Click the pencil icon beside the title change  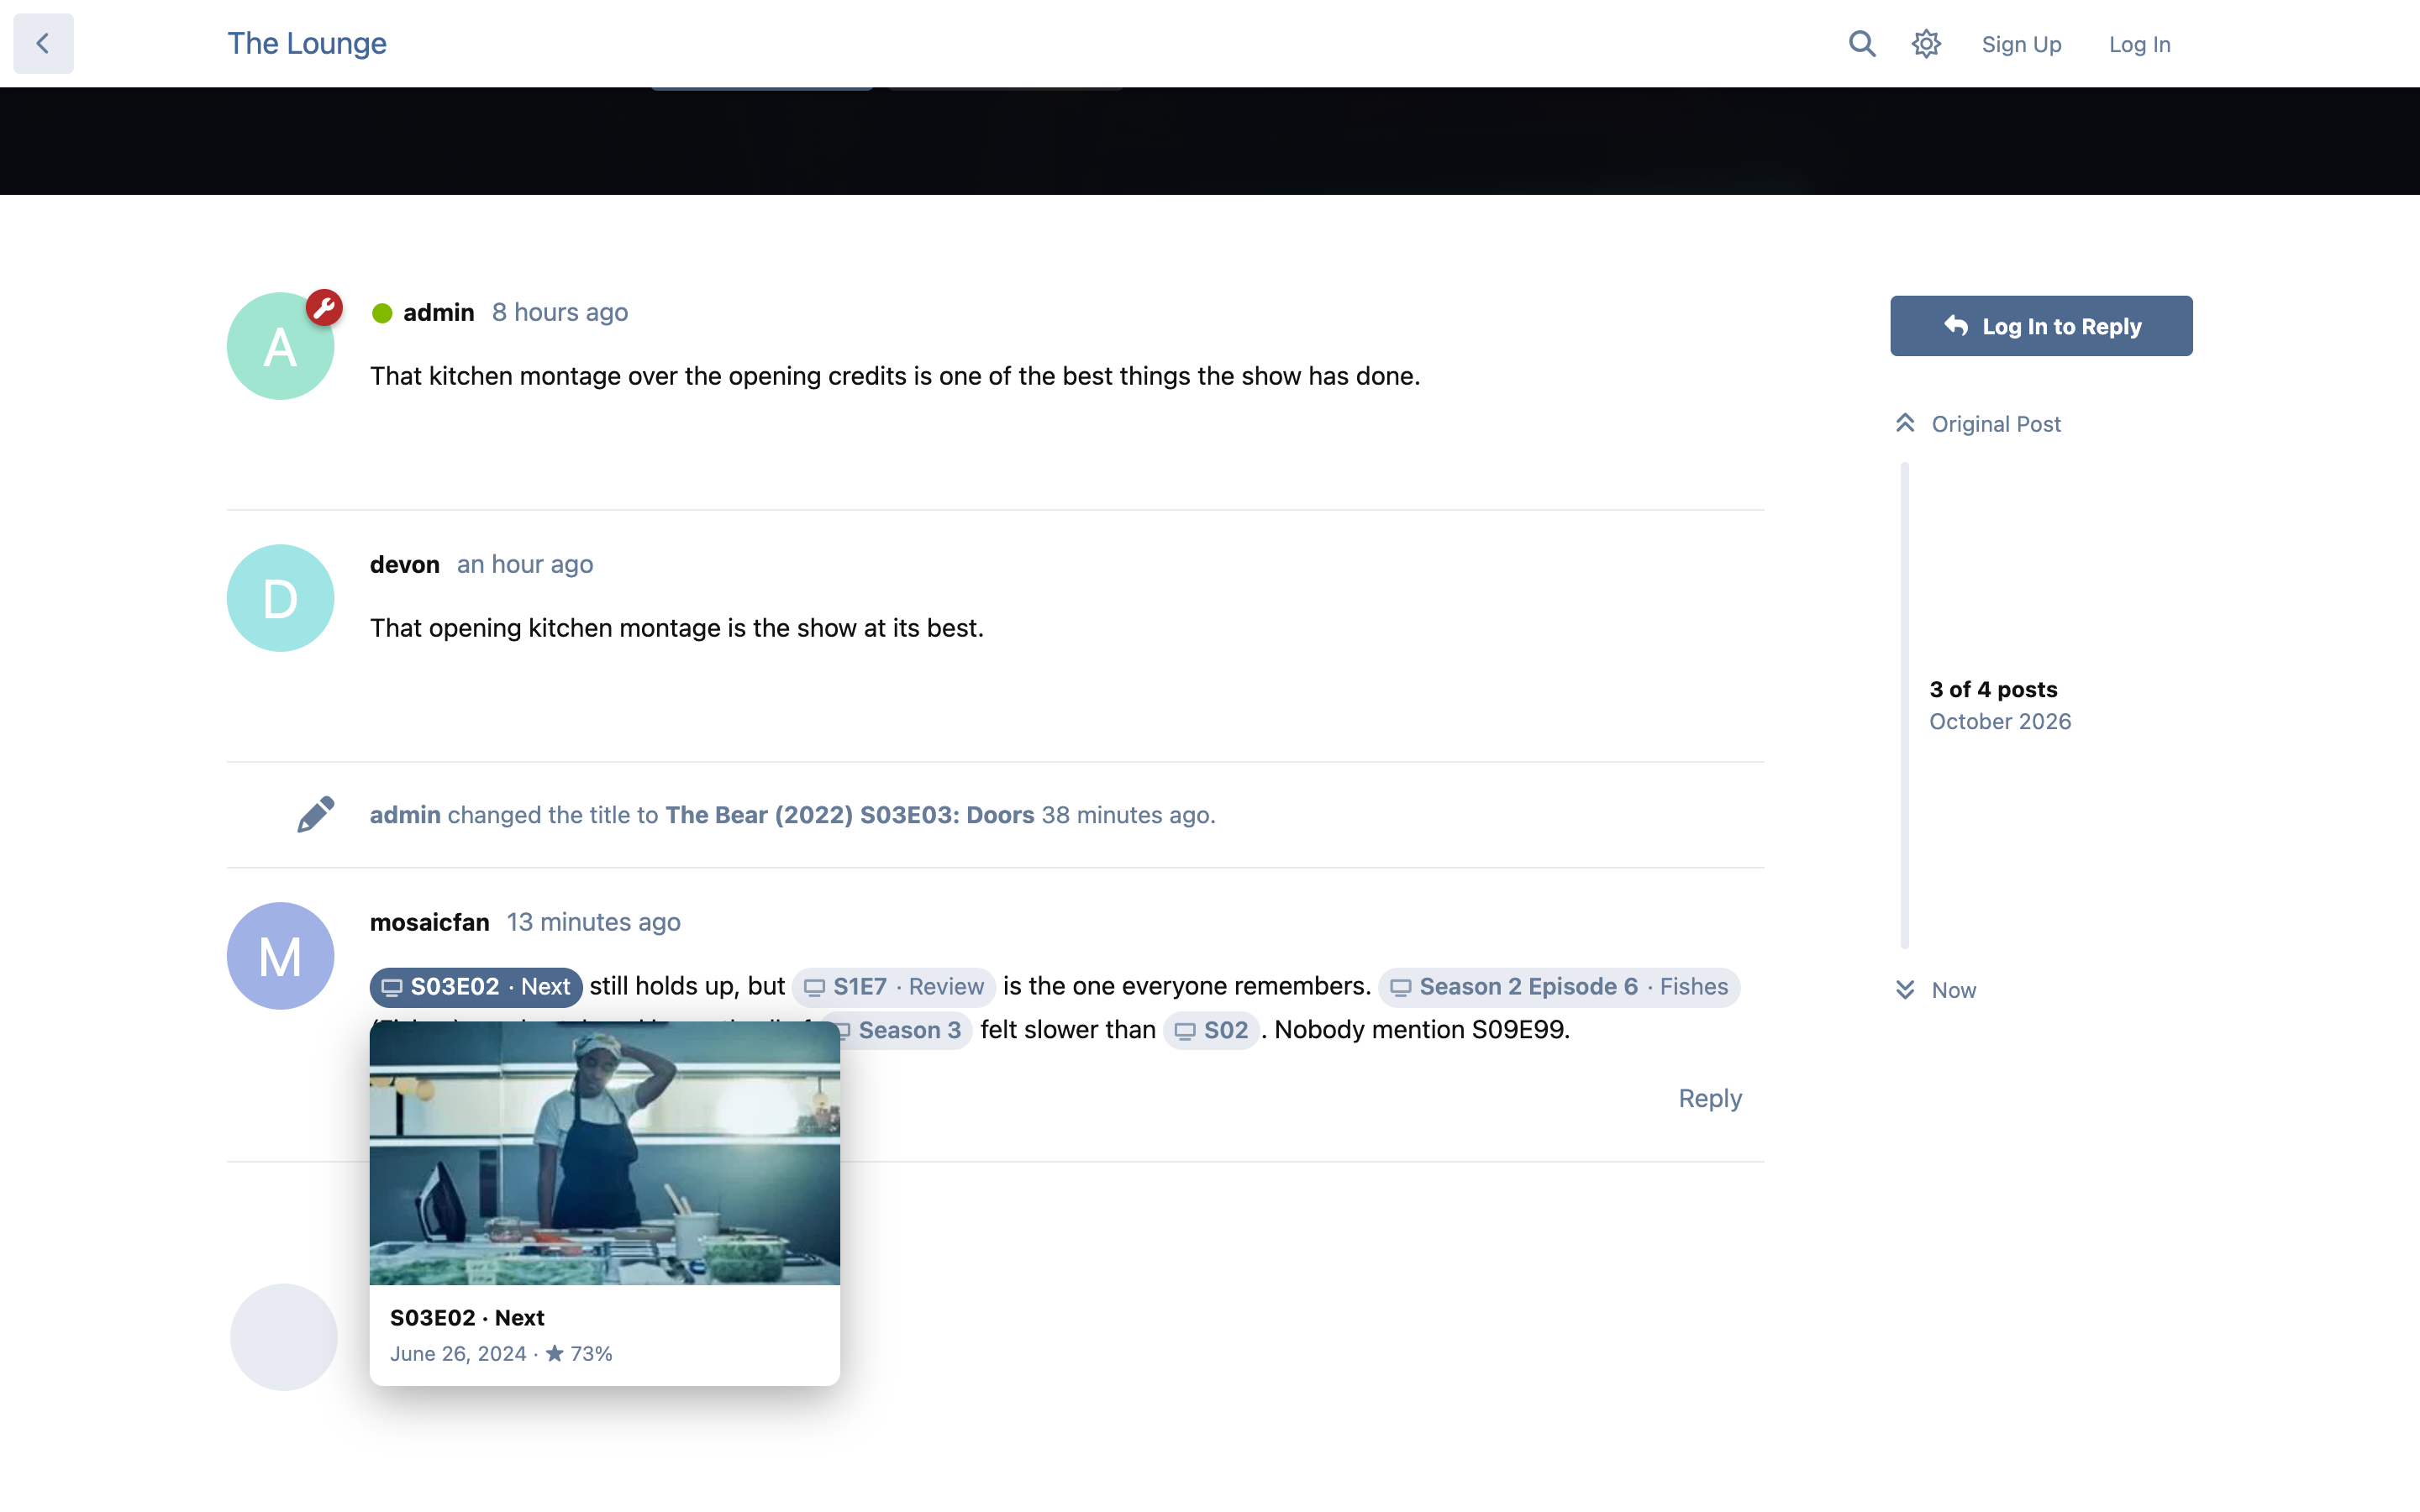click(315, 815)
